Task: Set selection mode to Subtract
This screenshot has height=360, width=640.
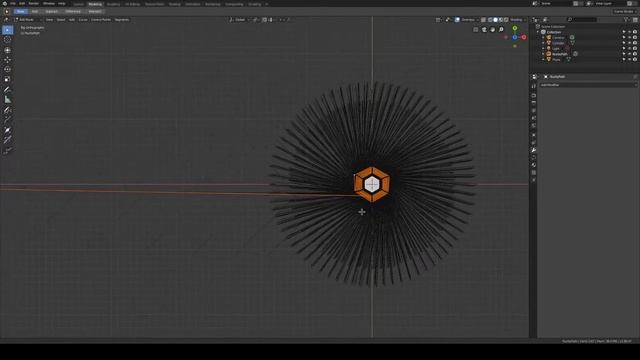Action: pos(51,11)
